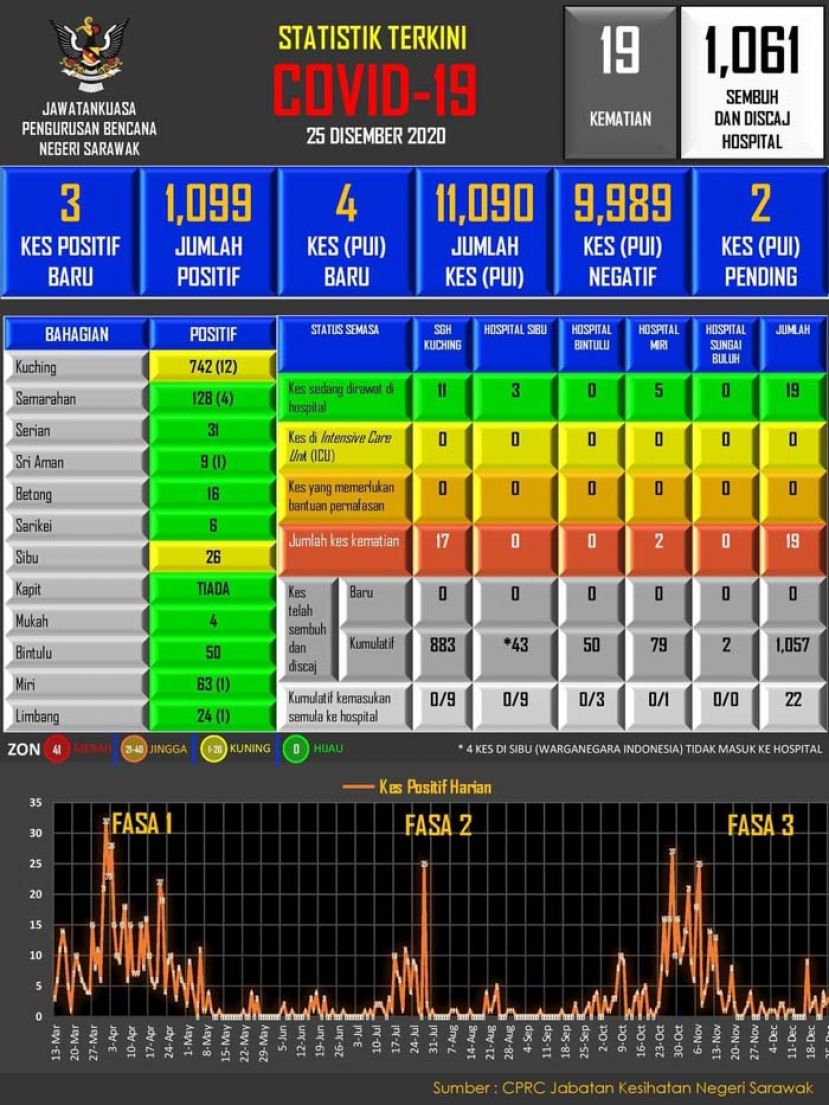Viewport: 829px width, 1105px height.
Task: Select the 2 KES (PUI) PENDING tile
Action: (760, 231)
